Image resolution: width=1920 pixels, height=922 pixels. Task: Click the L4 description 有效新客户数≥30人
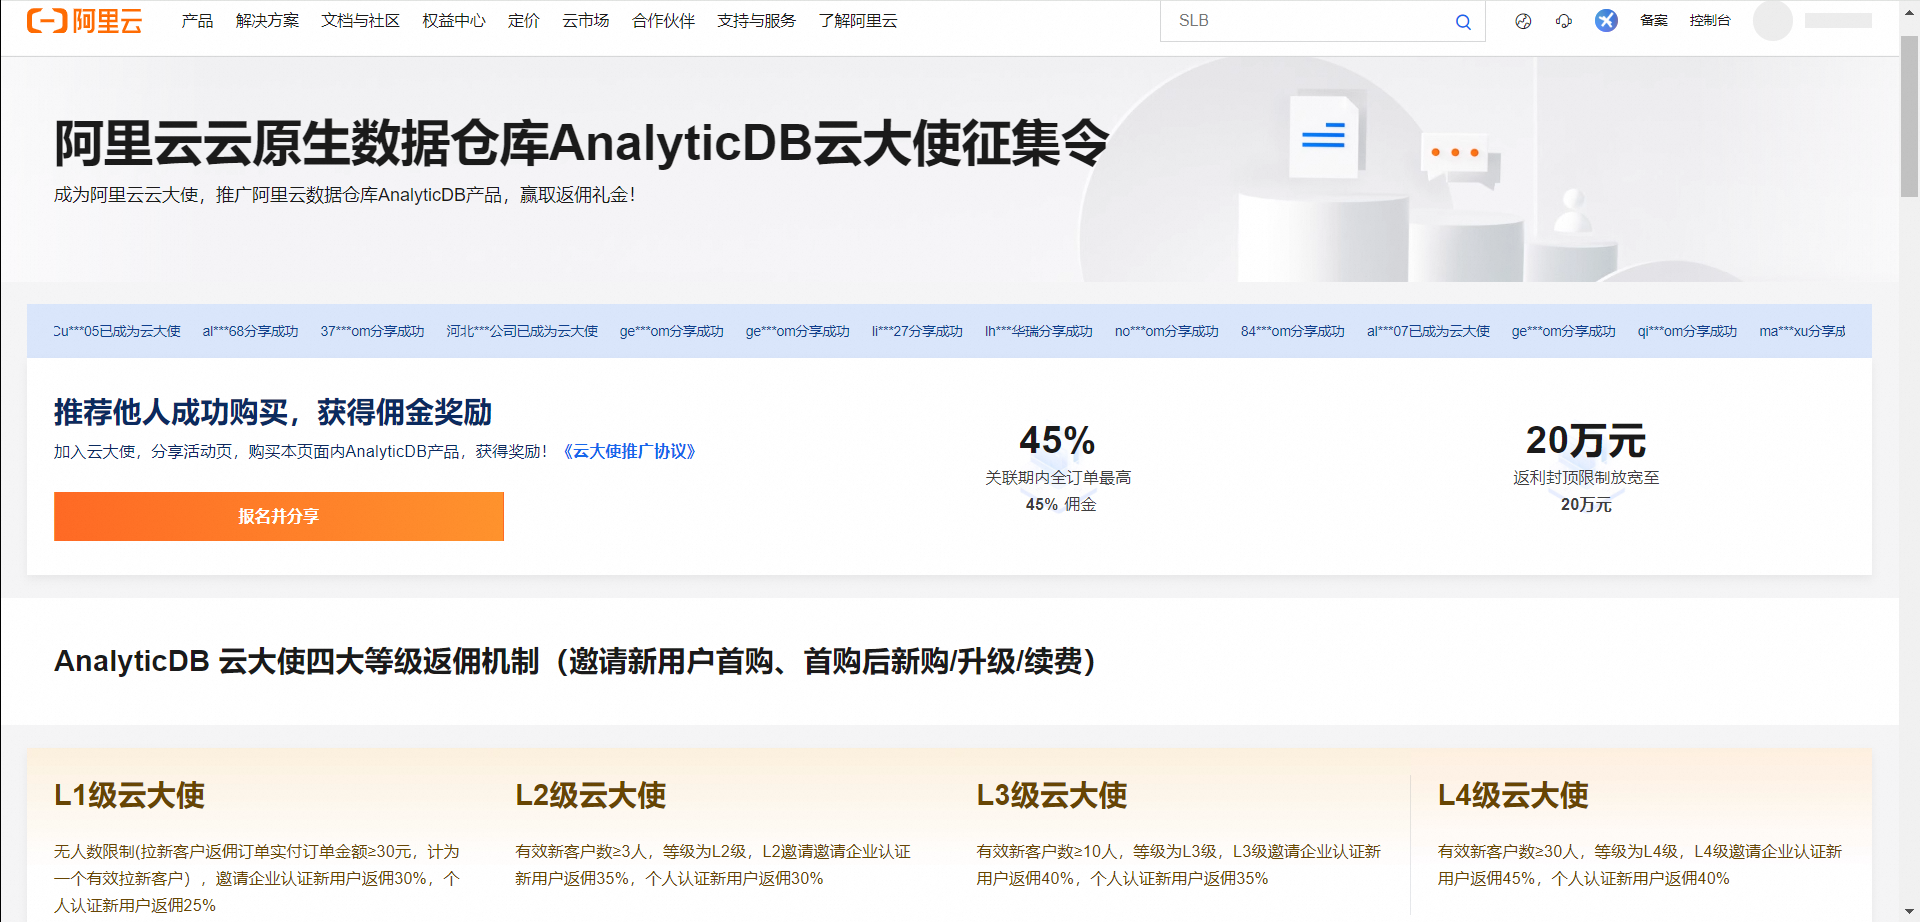tap(1640, 865)
